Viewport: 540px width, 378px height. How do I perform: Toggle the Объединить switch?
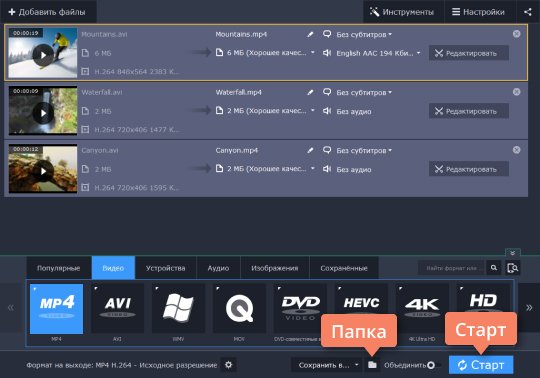(x=433, y=365)
